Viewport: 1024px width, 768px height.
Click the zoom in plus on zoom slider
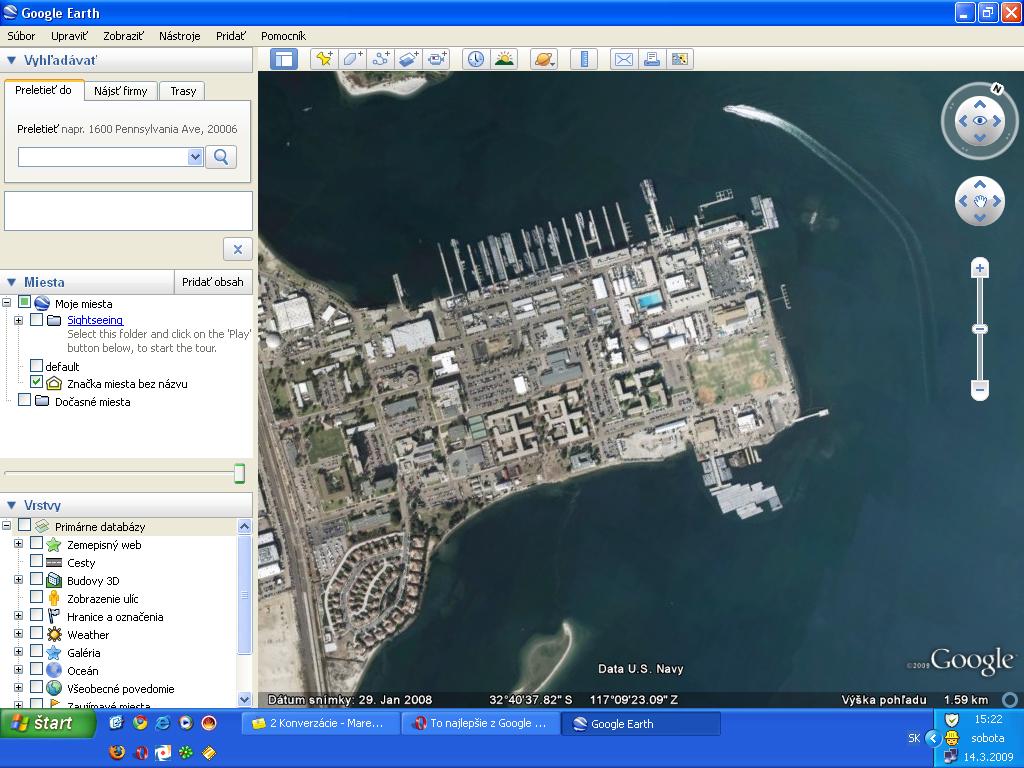coord(980,268)
